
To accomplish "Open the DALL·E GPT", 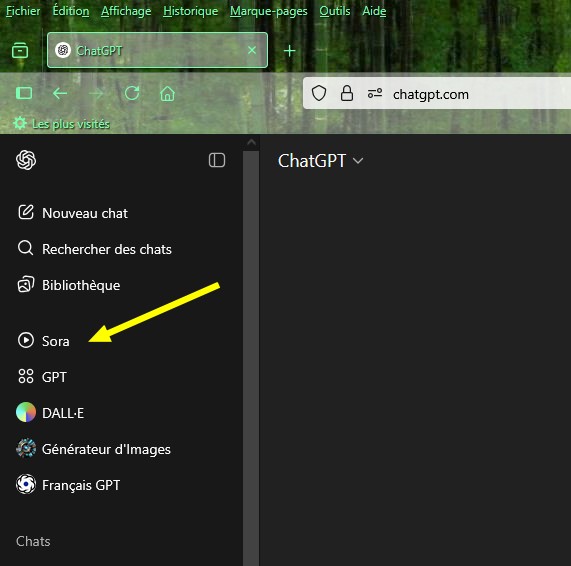I will tap(50, 413).
